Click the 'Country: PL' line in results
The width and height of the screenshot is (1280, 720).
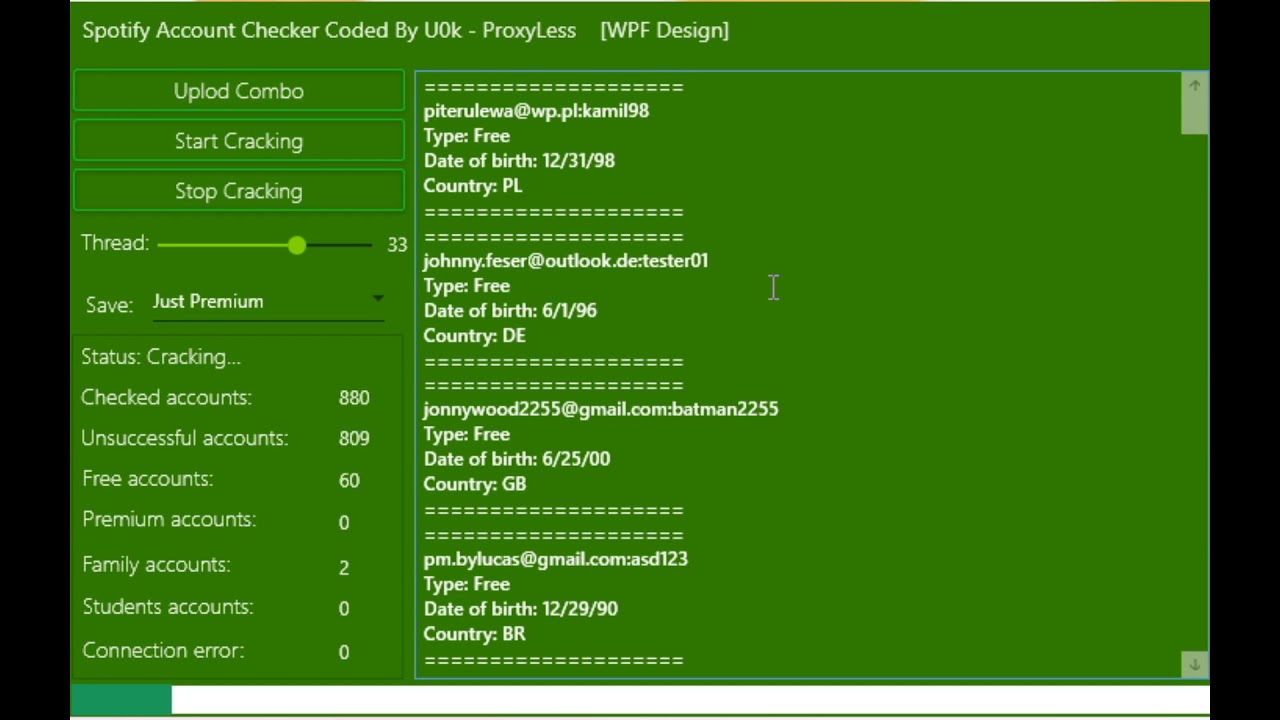(x=473, y=186)
